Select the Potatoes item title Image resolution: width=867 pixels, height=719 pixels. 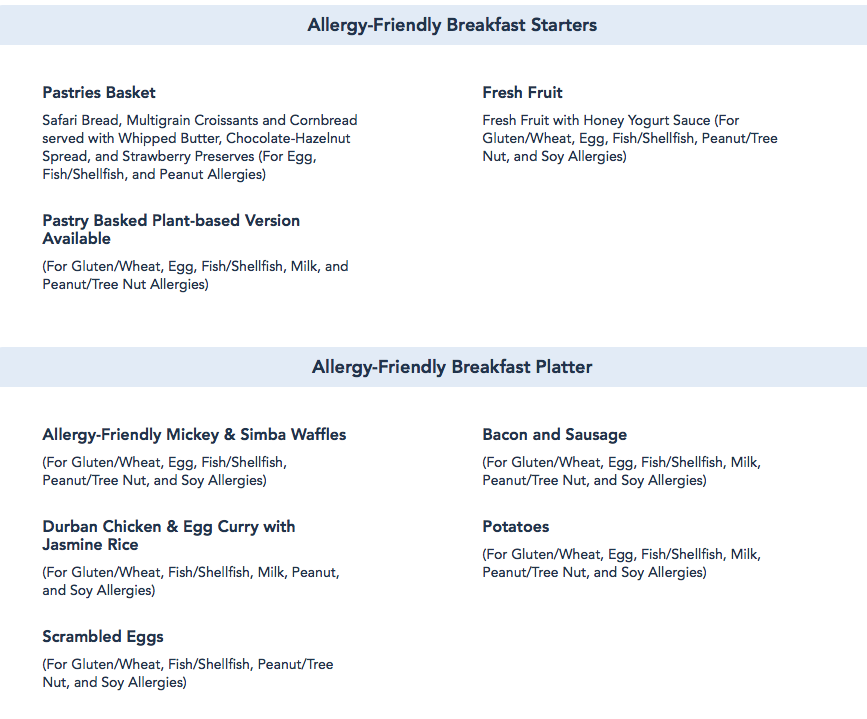[515, 527]
